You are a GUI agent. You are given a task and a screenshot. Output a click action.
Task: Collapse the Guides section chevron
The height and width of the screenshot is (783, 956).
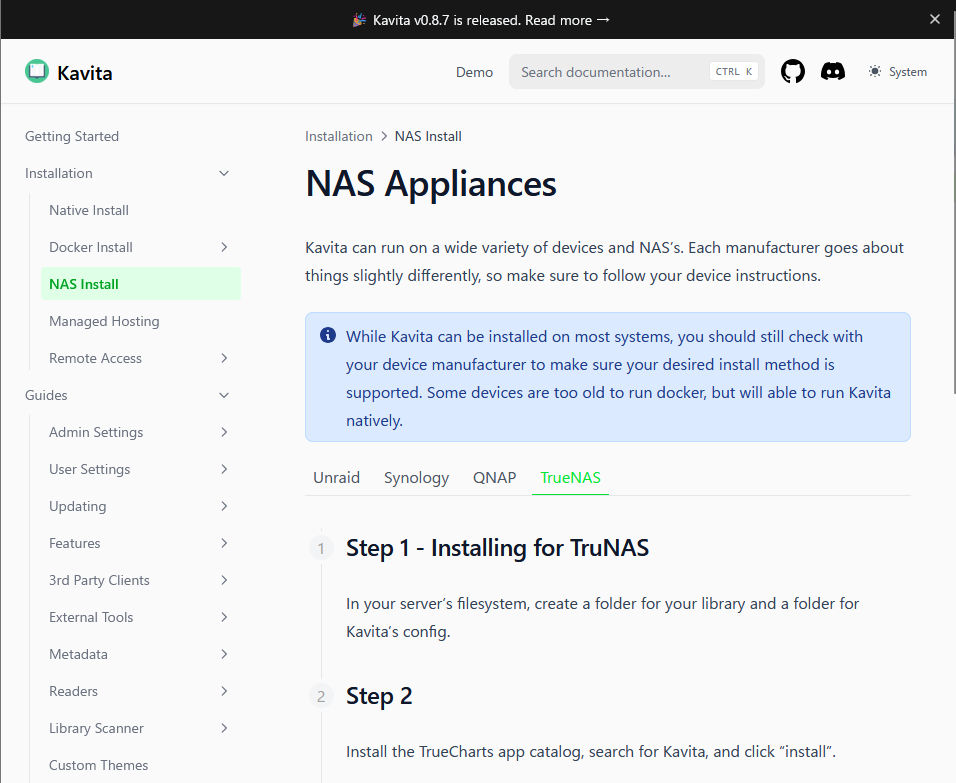point(224,395)
